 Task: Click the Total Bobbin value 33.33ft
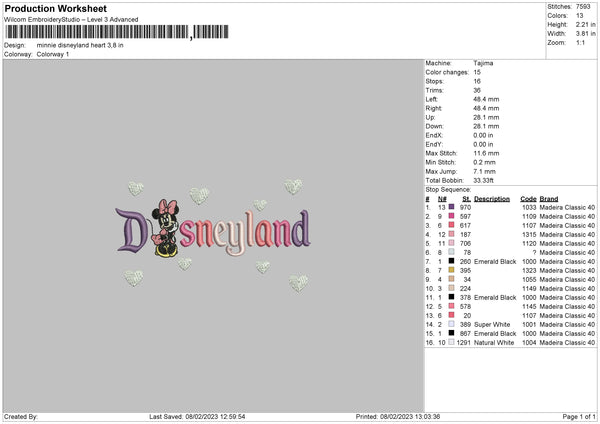tap(484, 180)
